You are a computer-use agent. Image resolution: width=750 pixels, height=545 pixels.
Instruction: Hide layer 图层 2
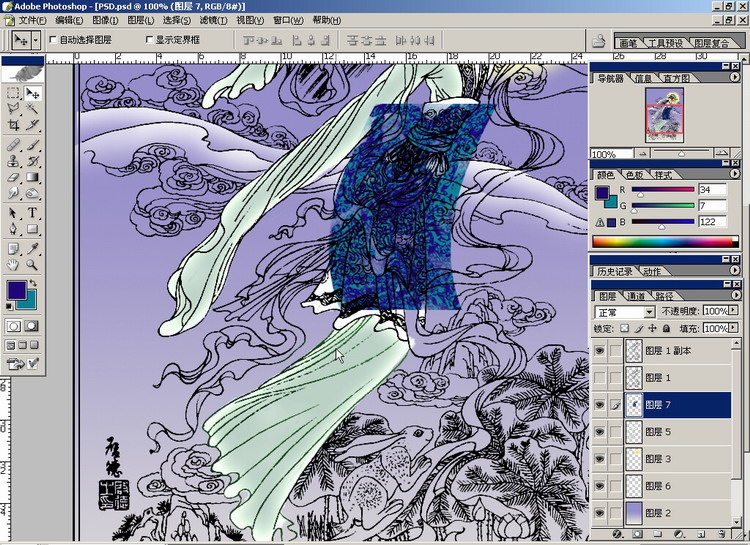(599, 513)
